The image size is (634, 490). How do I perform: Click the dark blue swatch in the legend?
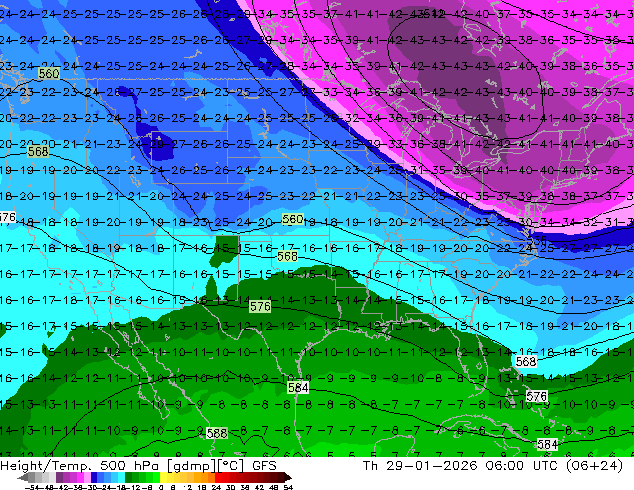point(94,477)
